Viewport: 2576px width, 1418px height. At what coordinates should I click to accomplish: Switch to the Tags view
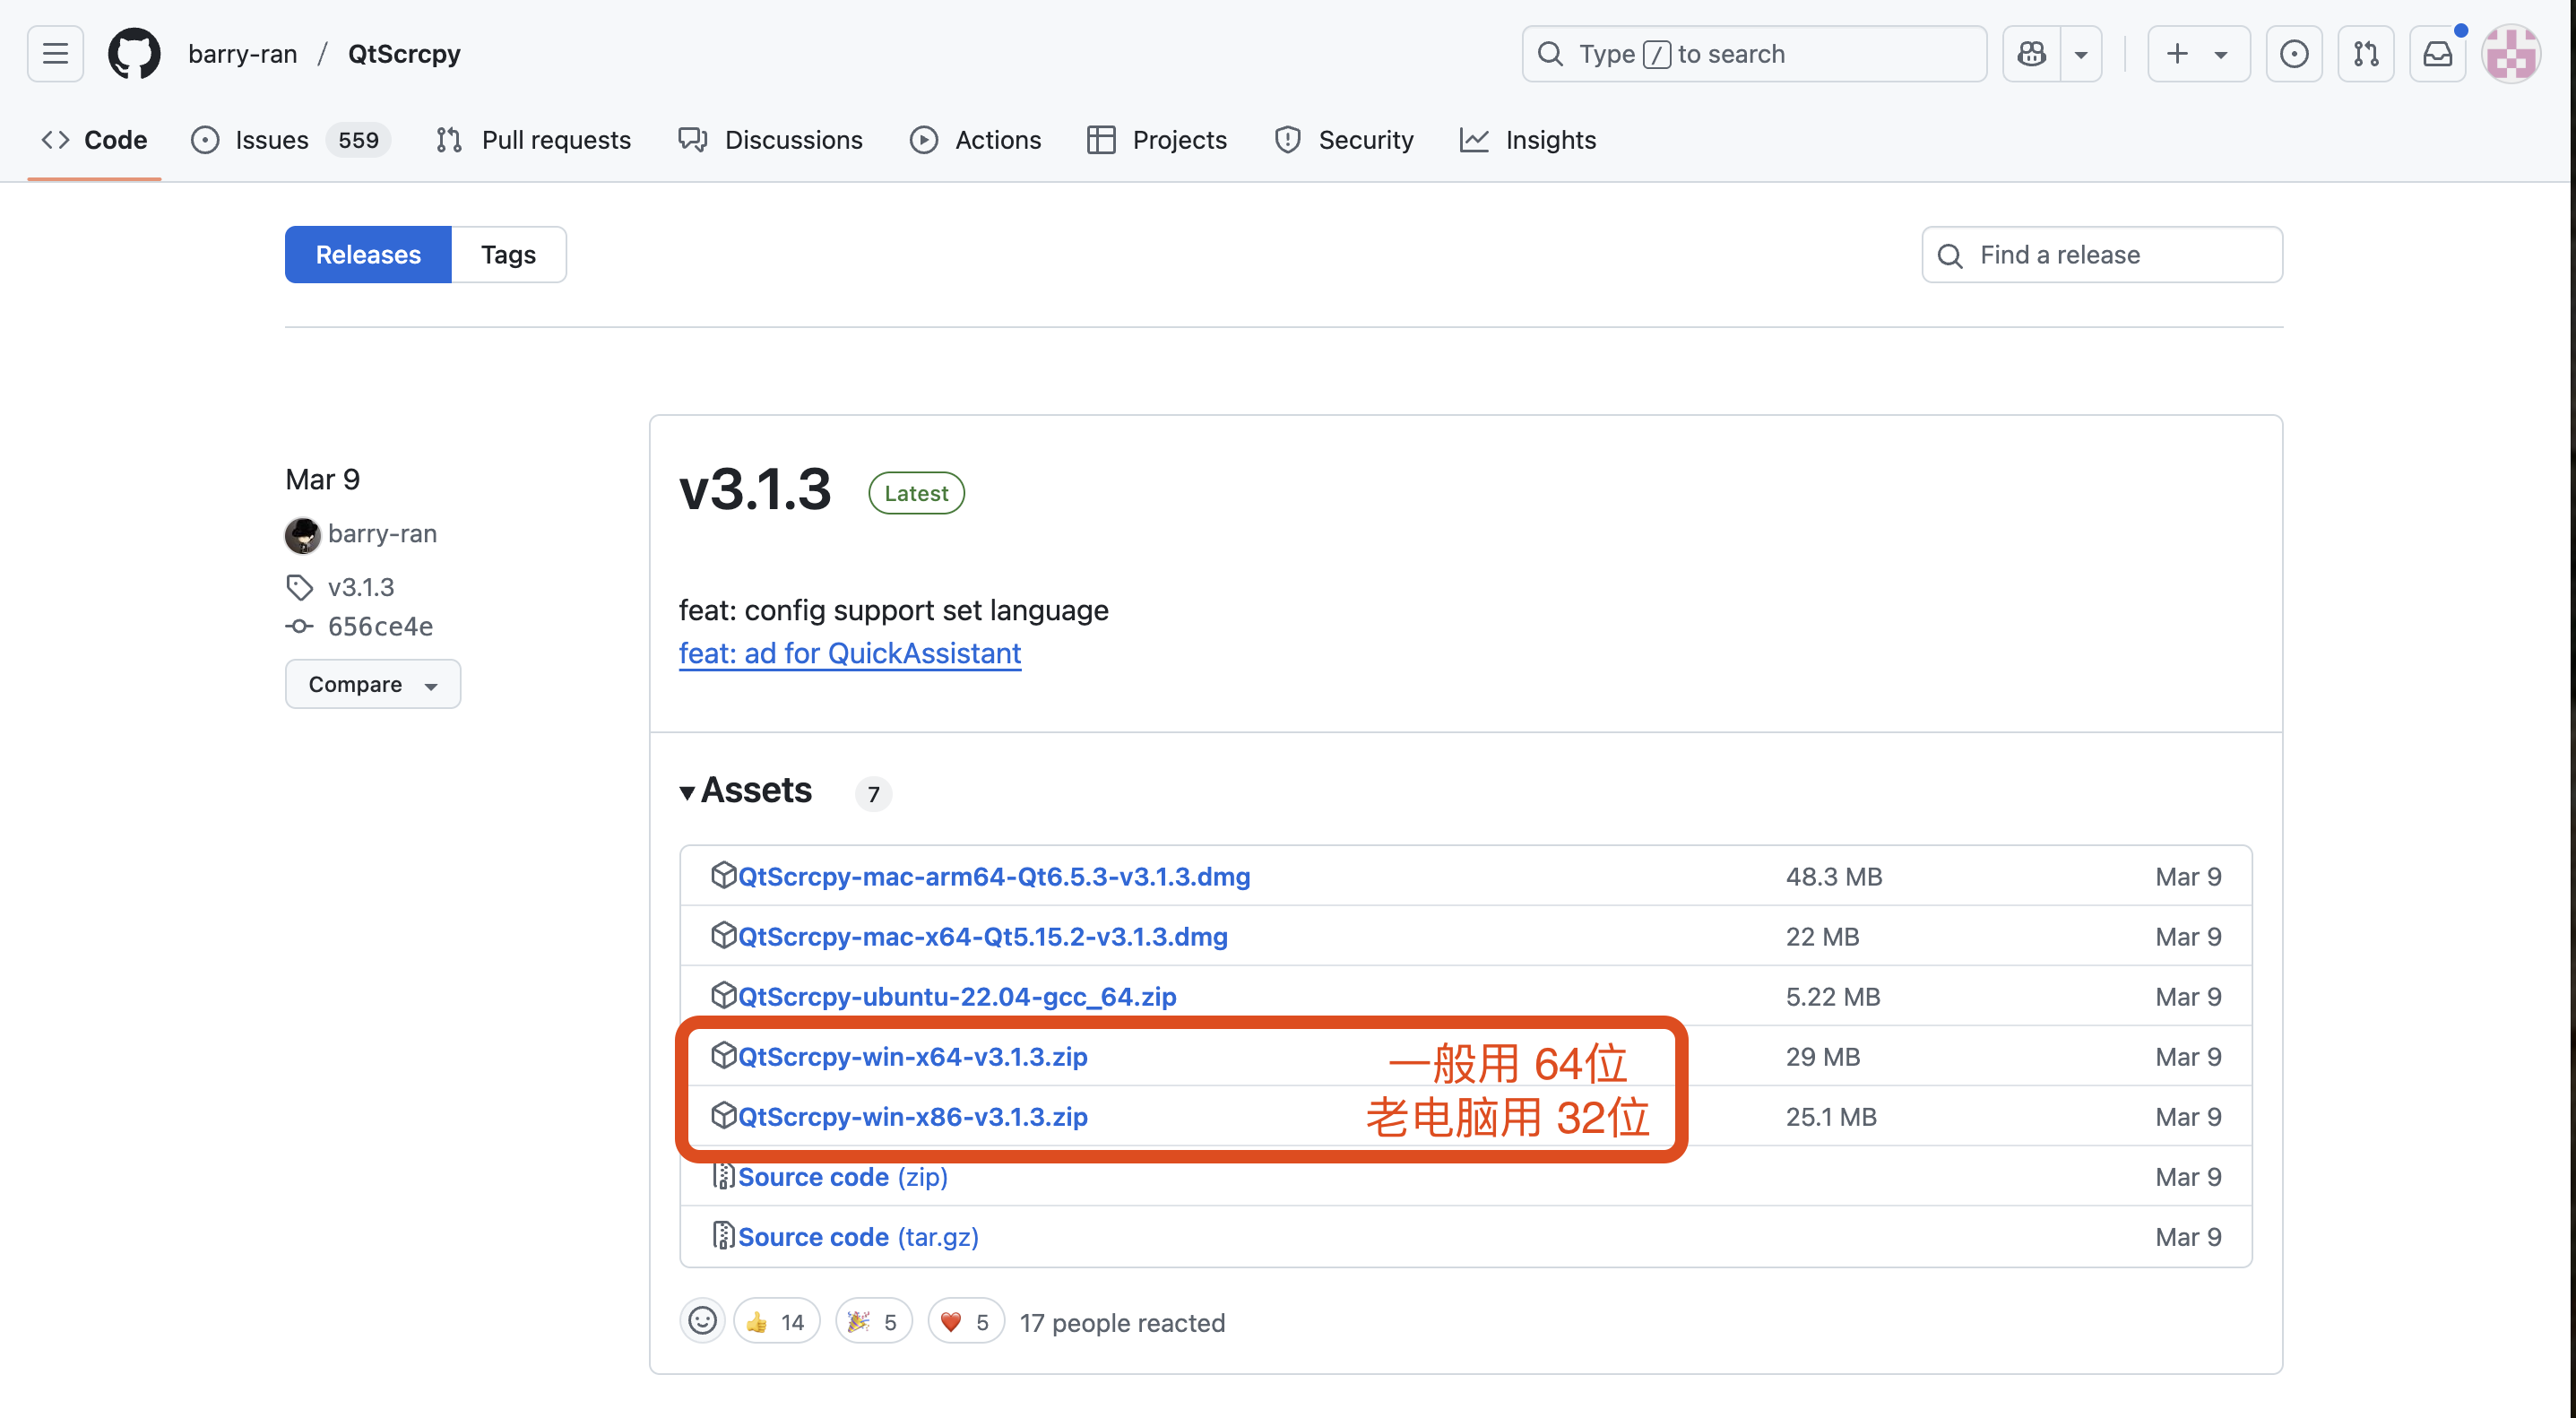point(508,254)
